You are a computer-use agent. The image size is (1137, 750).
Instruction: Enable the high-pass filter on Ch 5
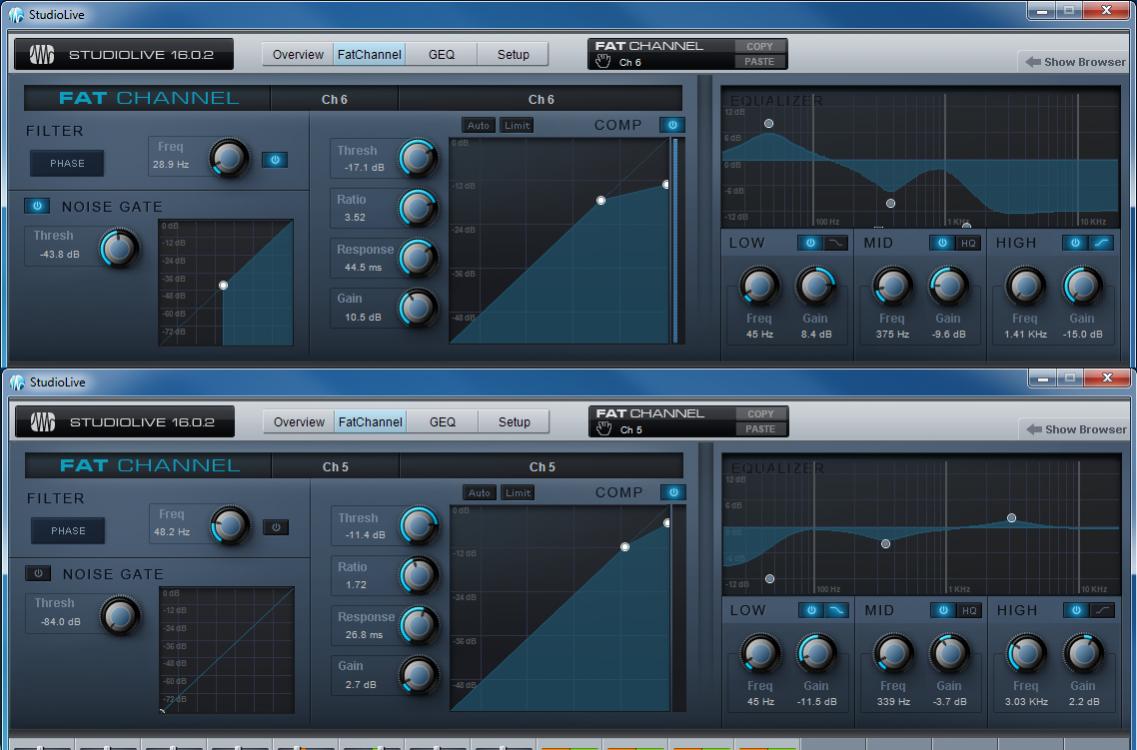pos(276,527)
